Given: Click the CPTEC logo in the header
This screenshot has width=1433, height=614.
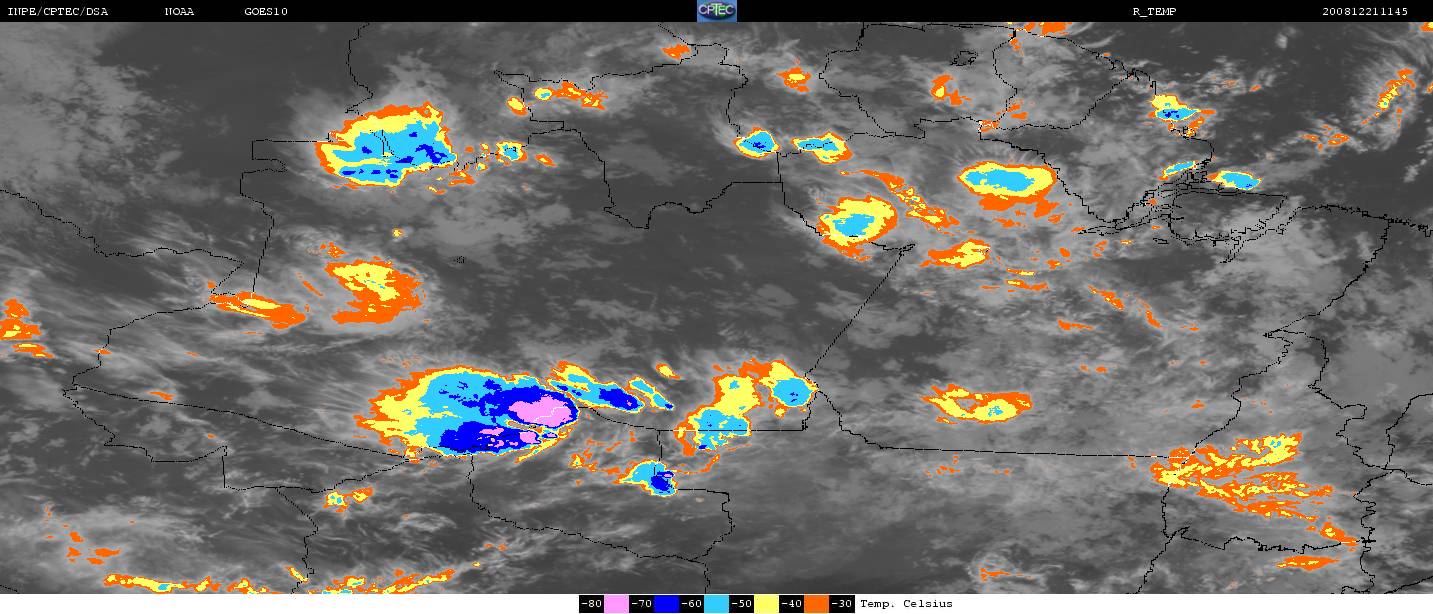Looking at the screenshot, I should 716,11.
